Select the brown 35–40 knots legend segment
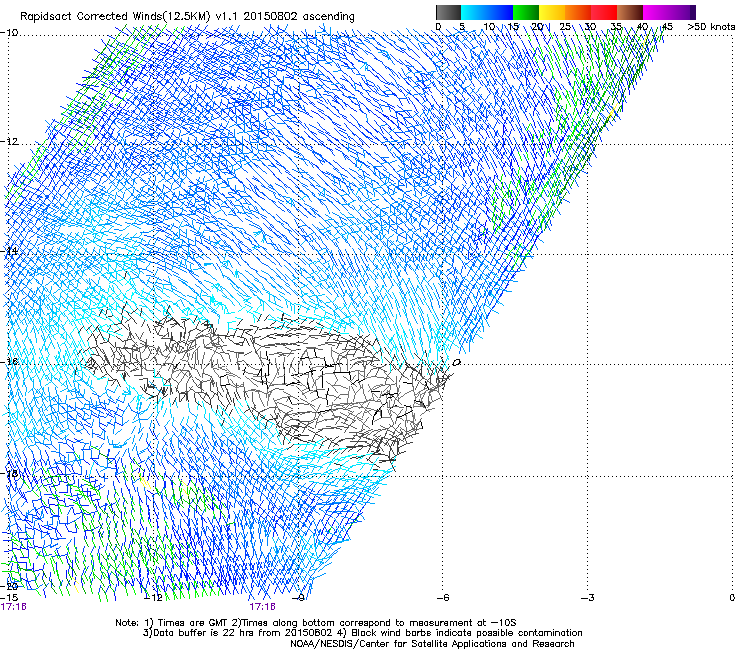 coord(630,12)
